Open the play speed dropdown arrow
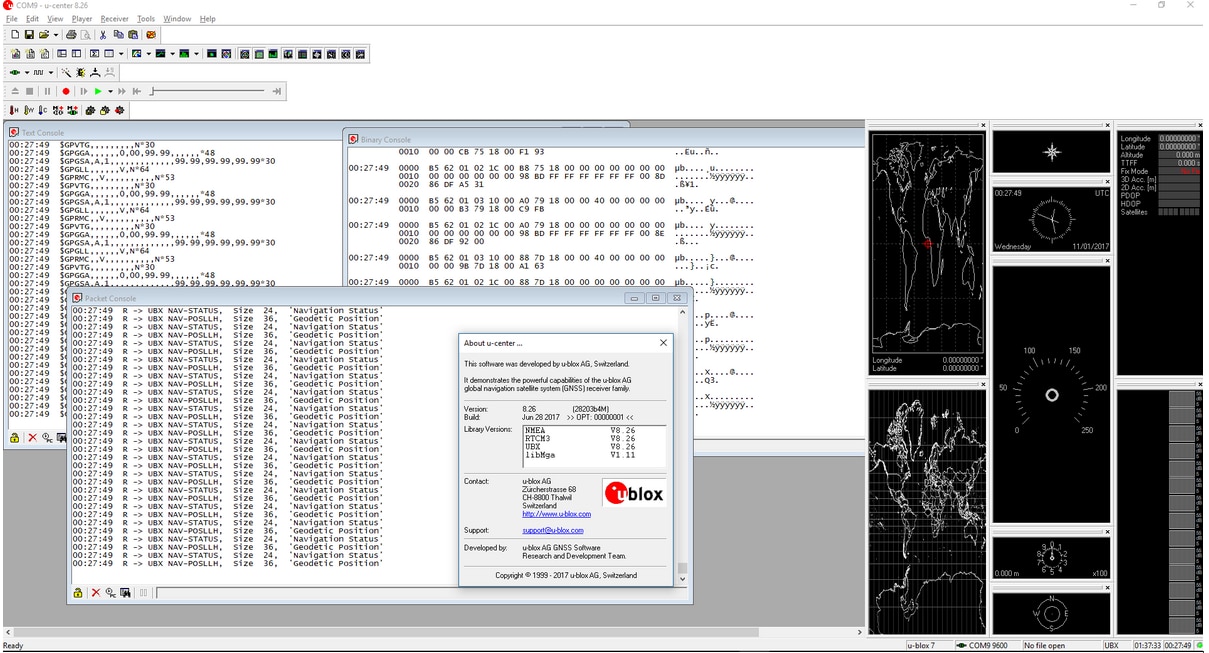1209x653 pixels. [110, 91]
